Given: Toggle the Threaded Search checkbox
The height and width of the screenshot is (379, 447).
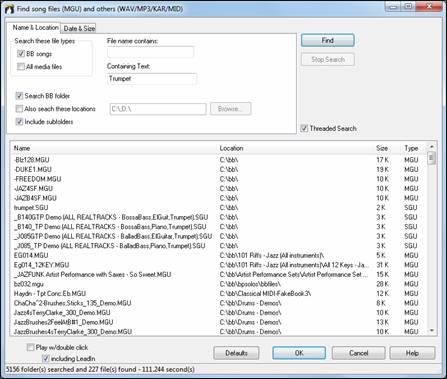Looking at the screenshot, I should [x=304, y=128].
